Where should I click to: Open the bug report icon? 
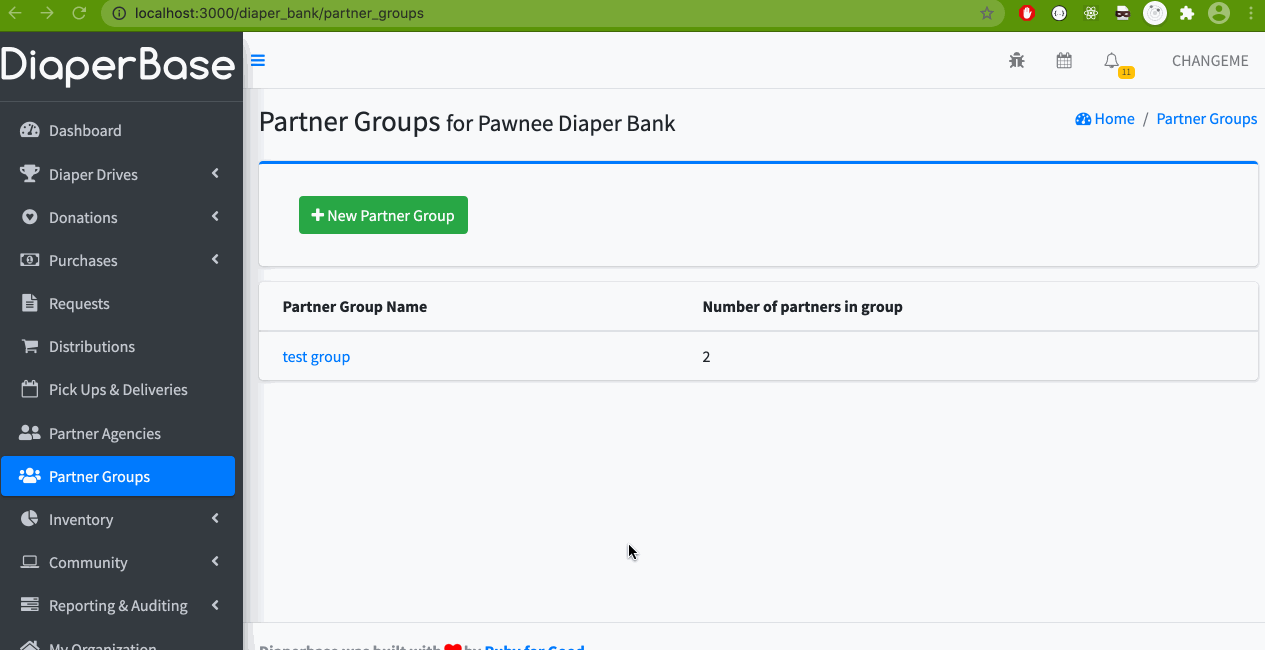click(x=1017, y=61)
